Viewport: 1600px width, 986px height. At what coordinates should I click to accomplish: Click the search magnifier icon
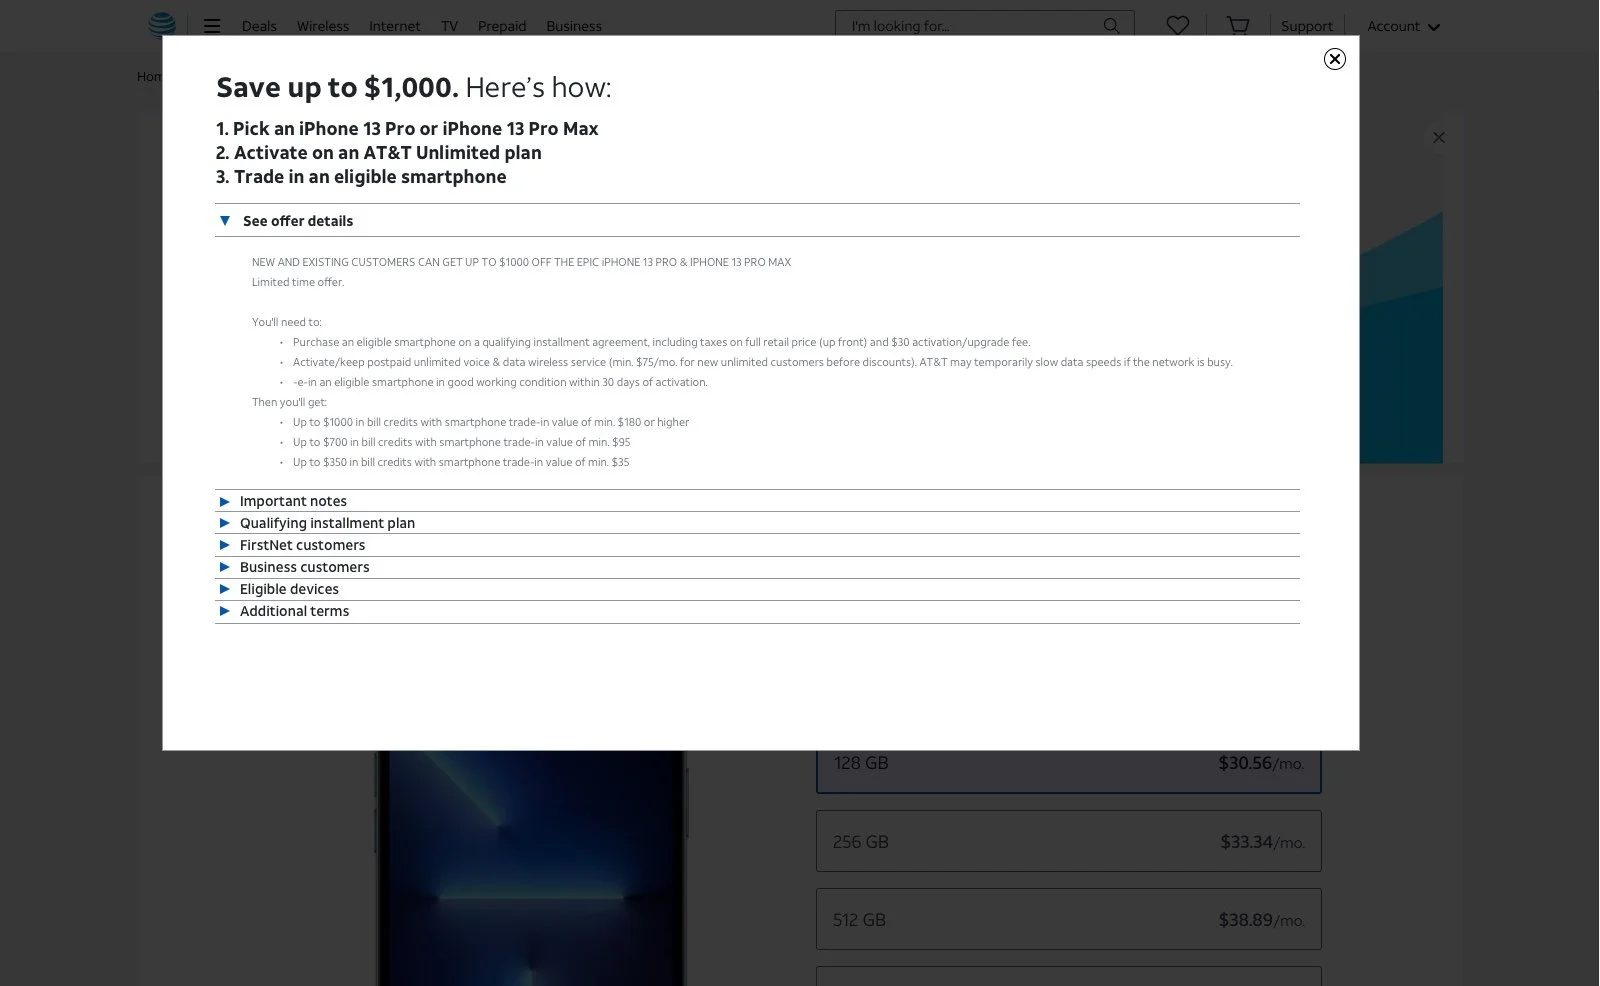(1111, 26)
